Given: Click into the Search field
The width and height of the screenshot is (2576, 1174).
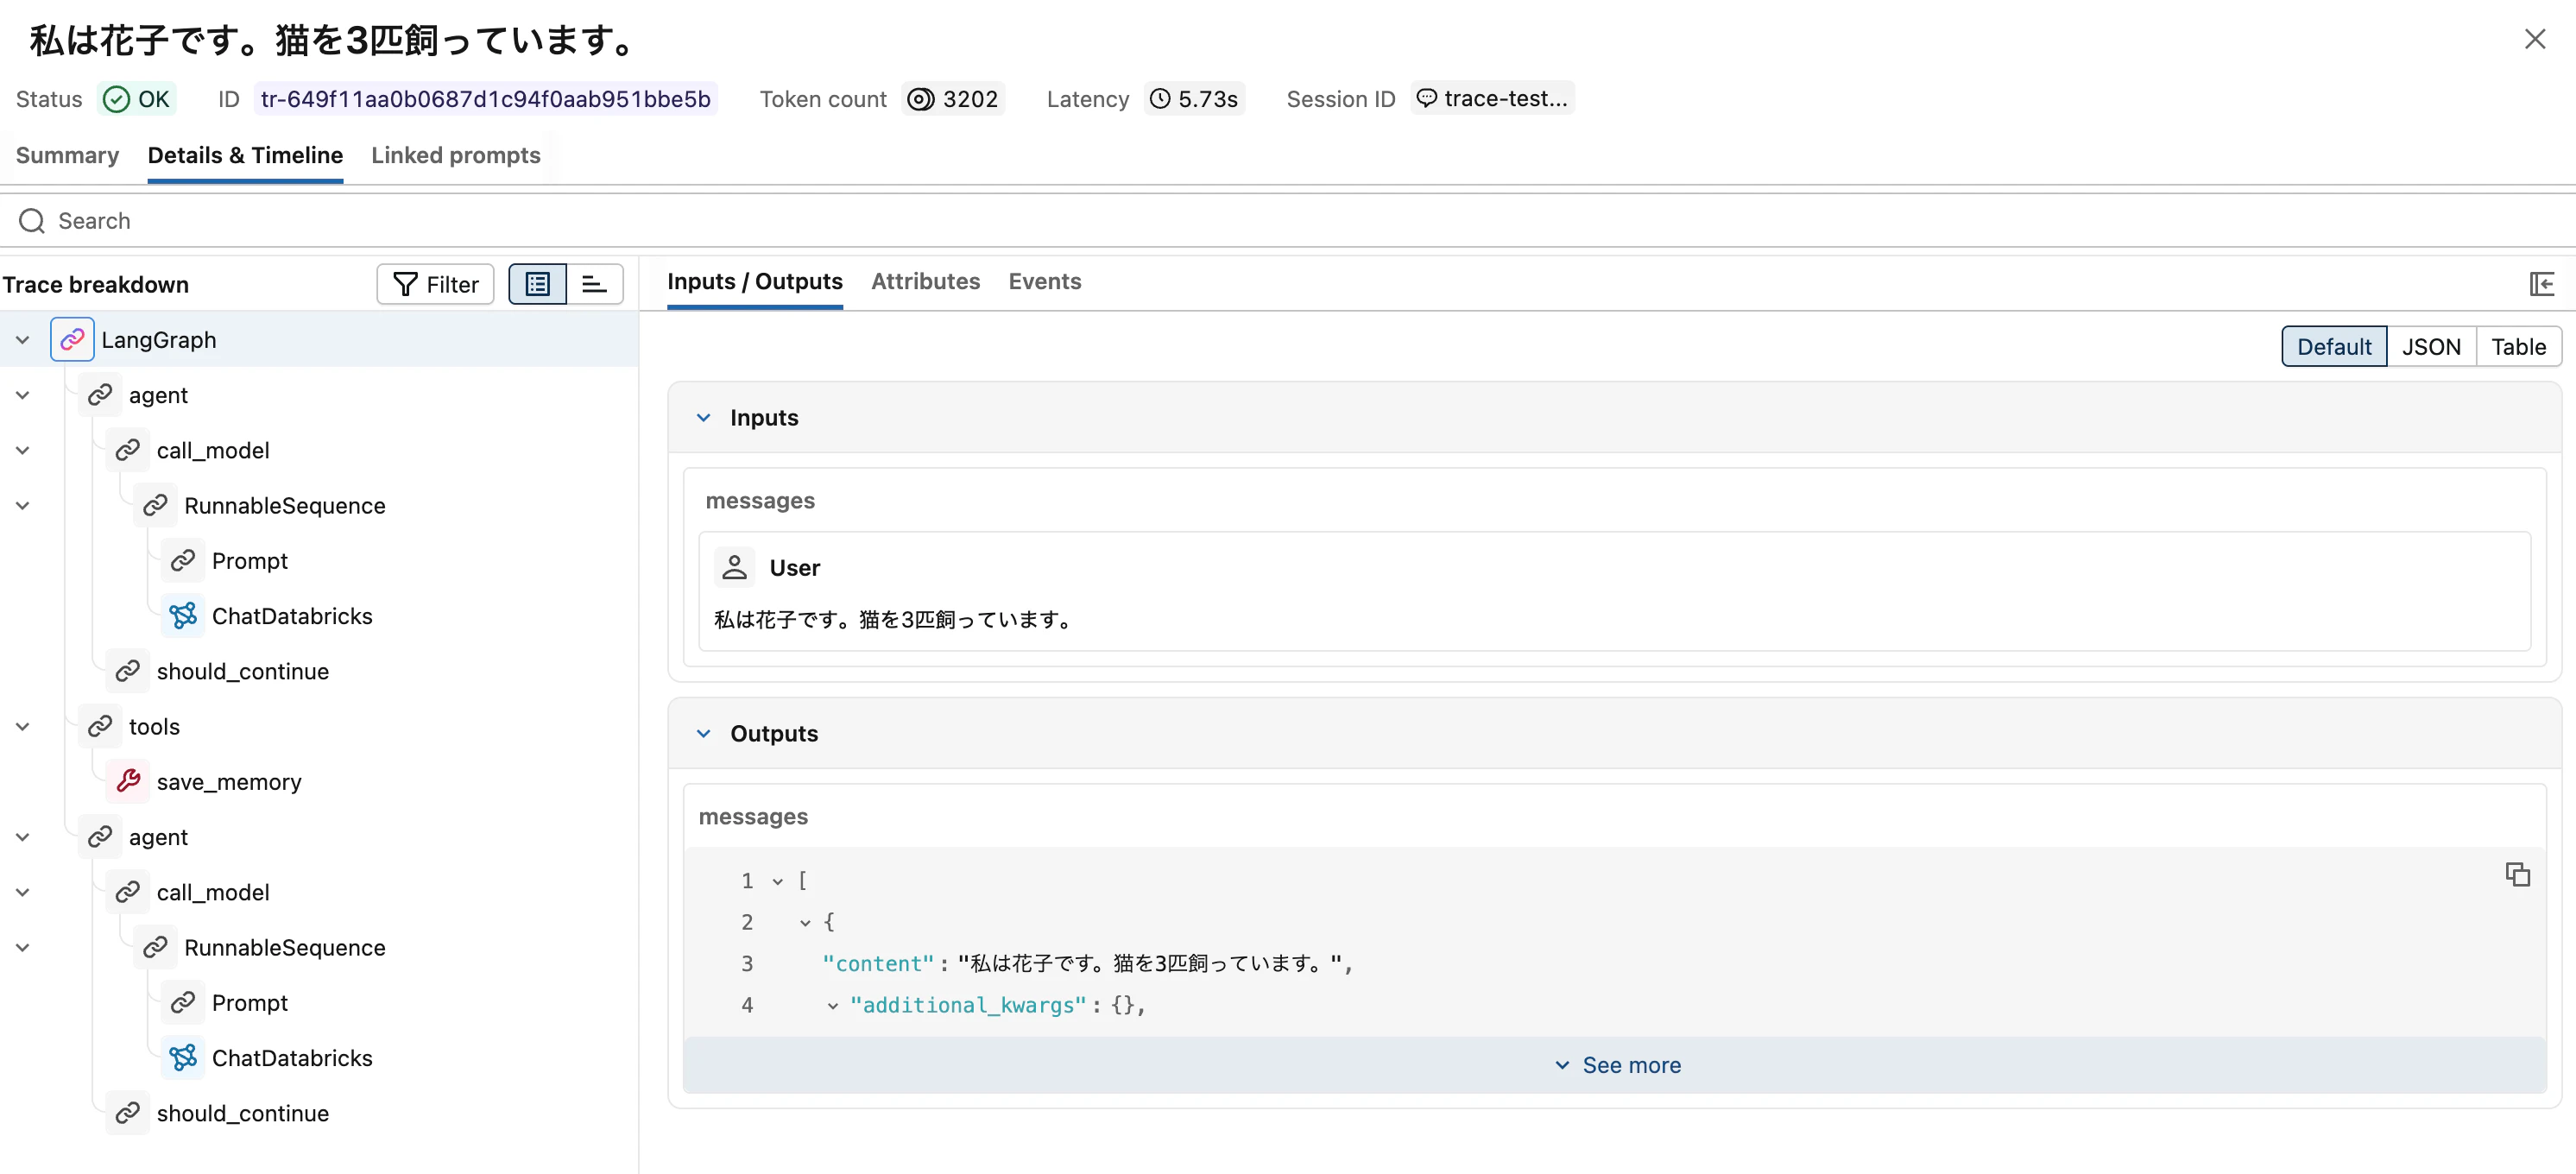Looking at the screenshot, I should click(x=1288, y=221).
